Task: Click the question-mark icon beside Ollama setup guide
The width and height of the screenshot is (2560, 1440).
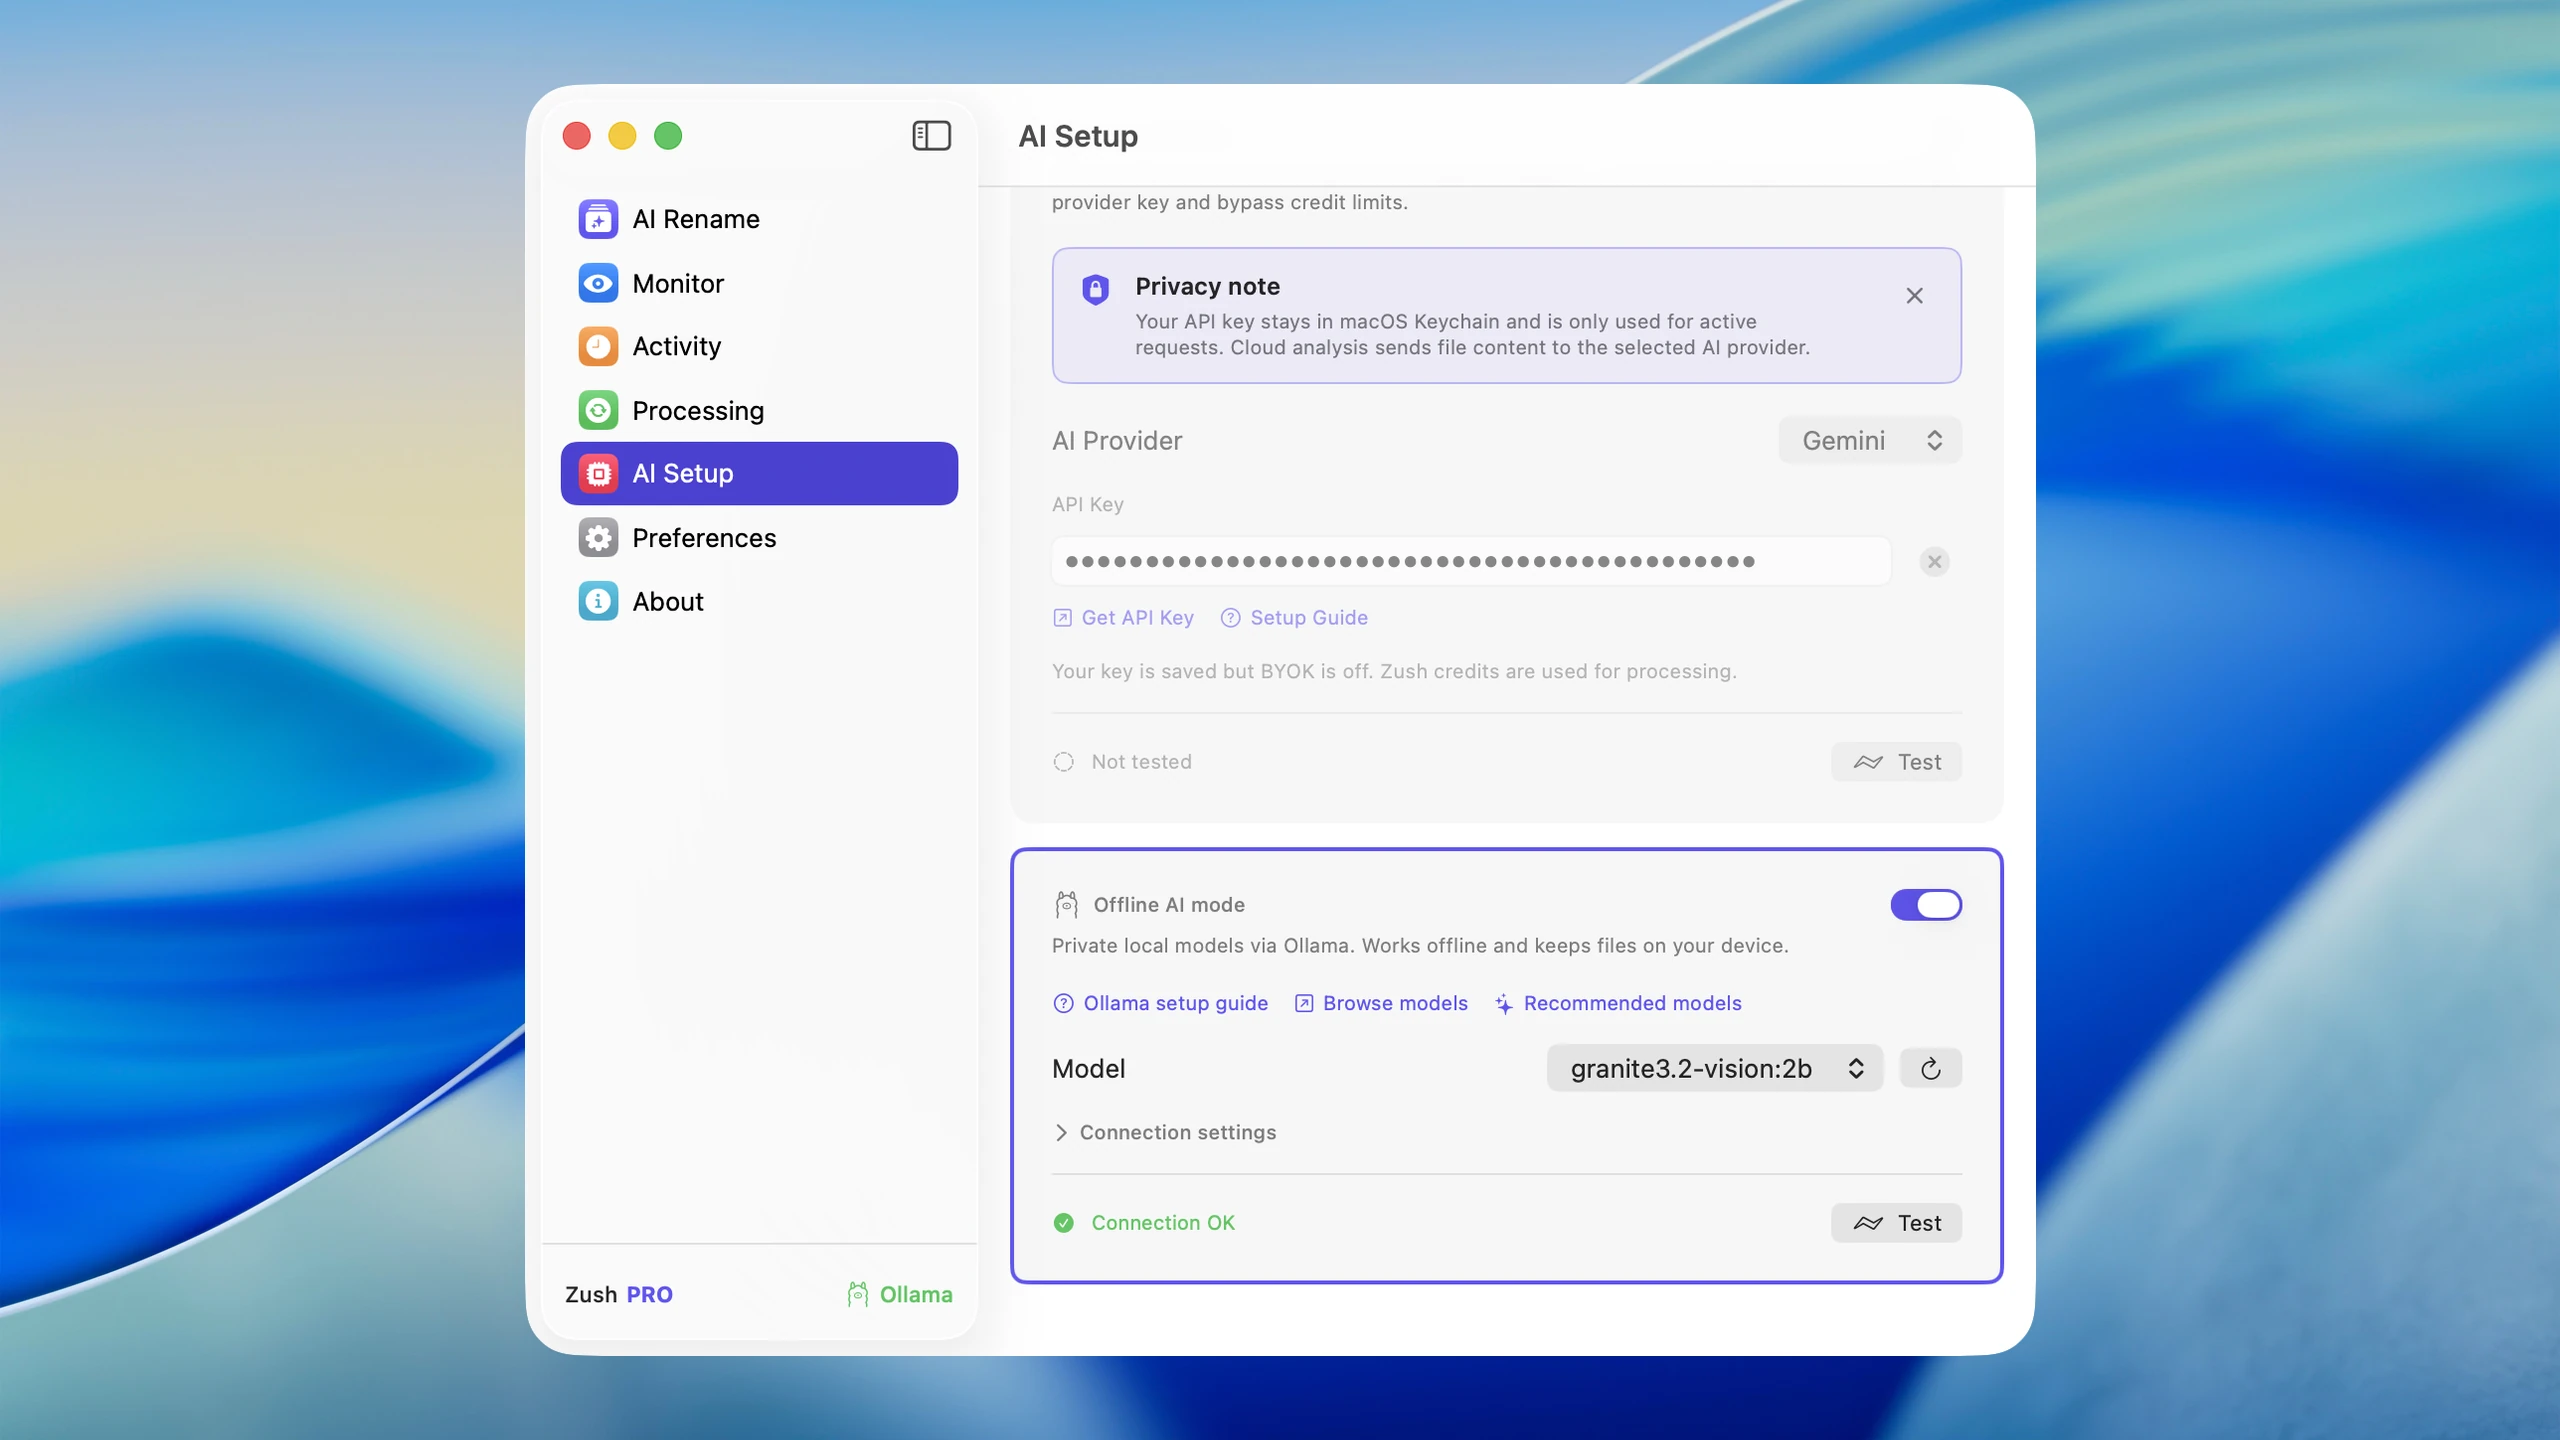Action: (1063, 1003)
